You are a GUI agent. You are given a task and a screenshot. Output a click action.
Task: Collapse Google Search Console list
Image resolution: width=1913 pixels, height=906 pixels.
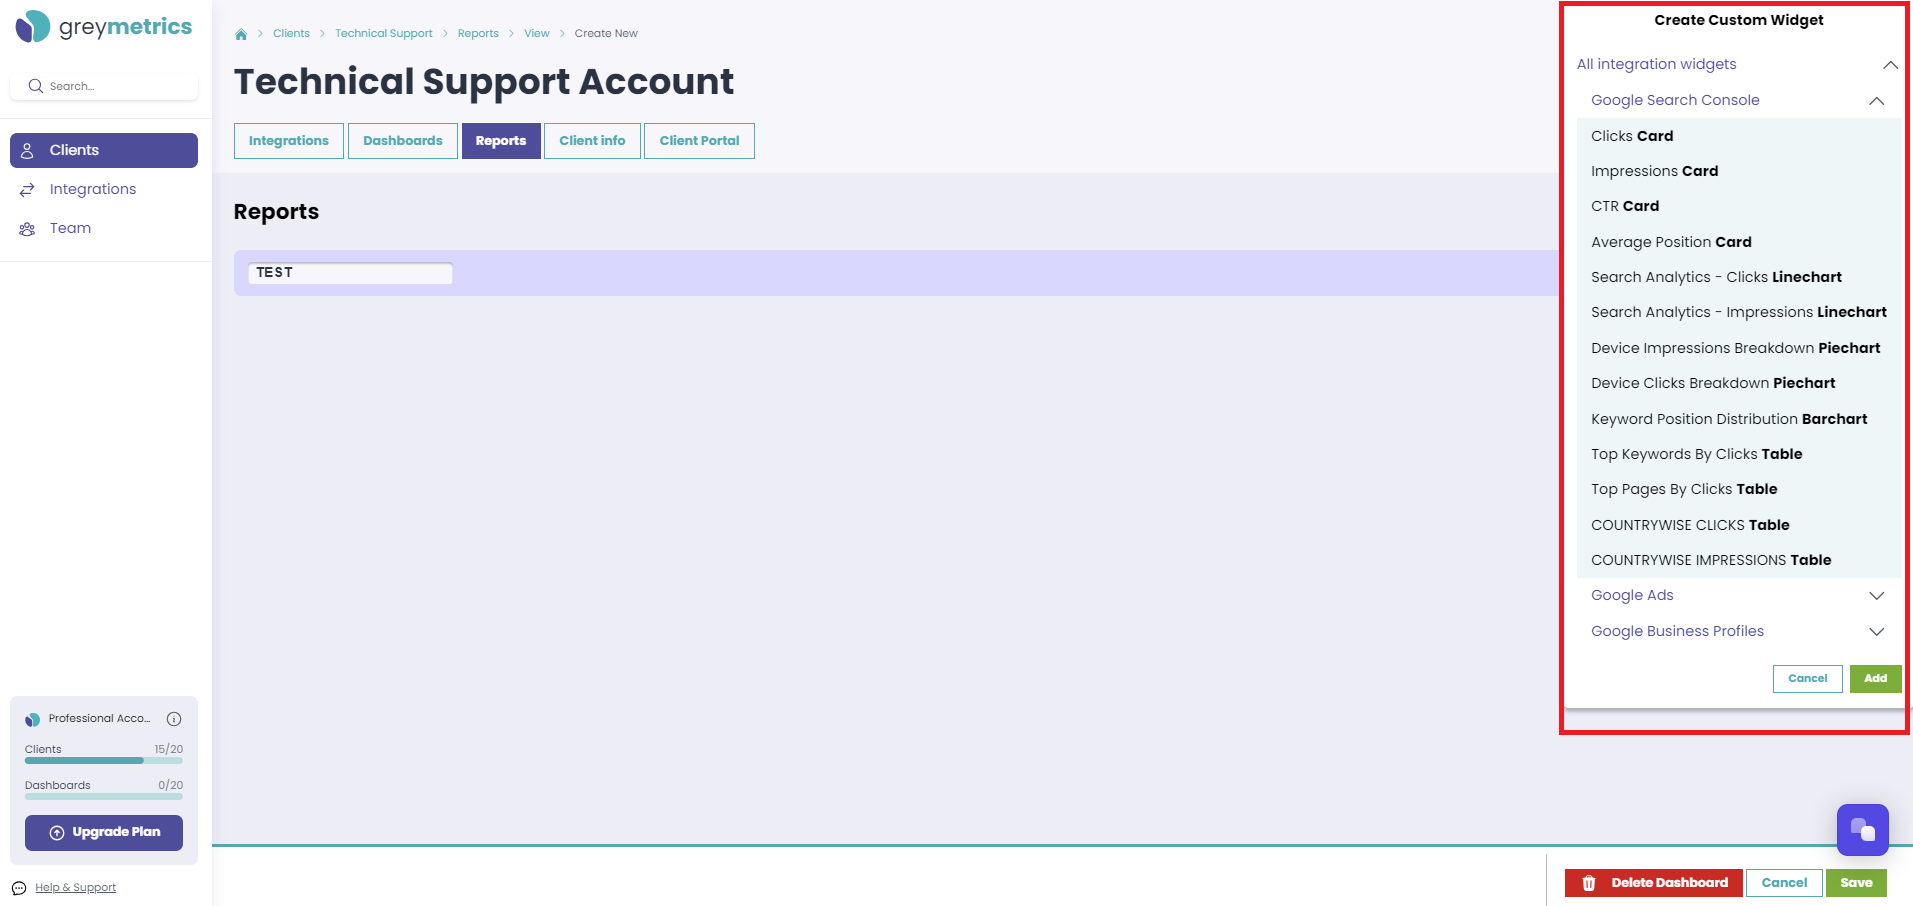[1876, 101]
